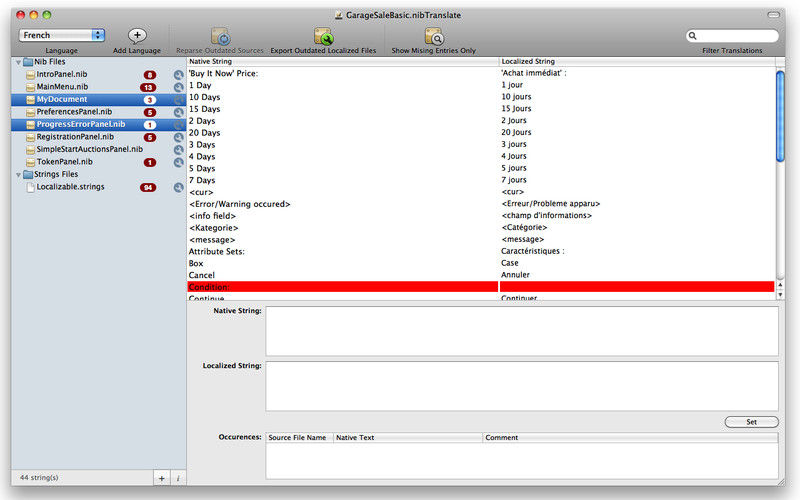Click the sidebar plus add button

(161, 478)
